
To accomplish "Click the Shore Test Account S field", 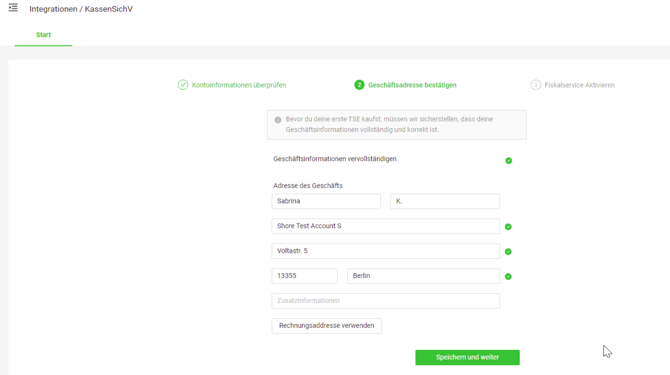I will point(385,226).
